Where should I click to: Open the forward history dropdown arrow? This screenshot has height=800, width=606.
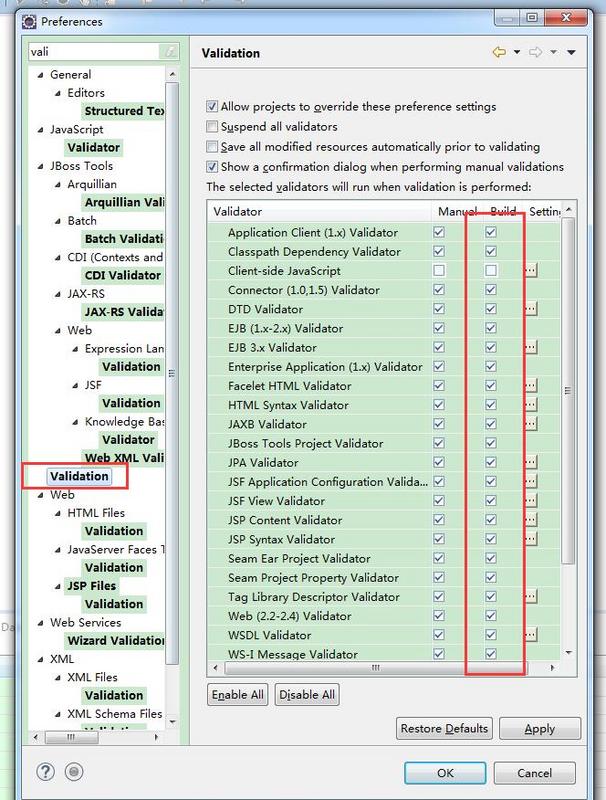coord(553,52)
